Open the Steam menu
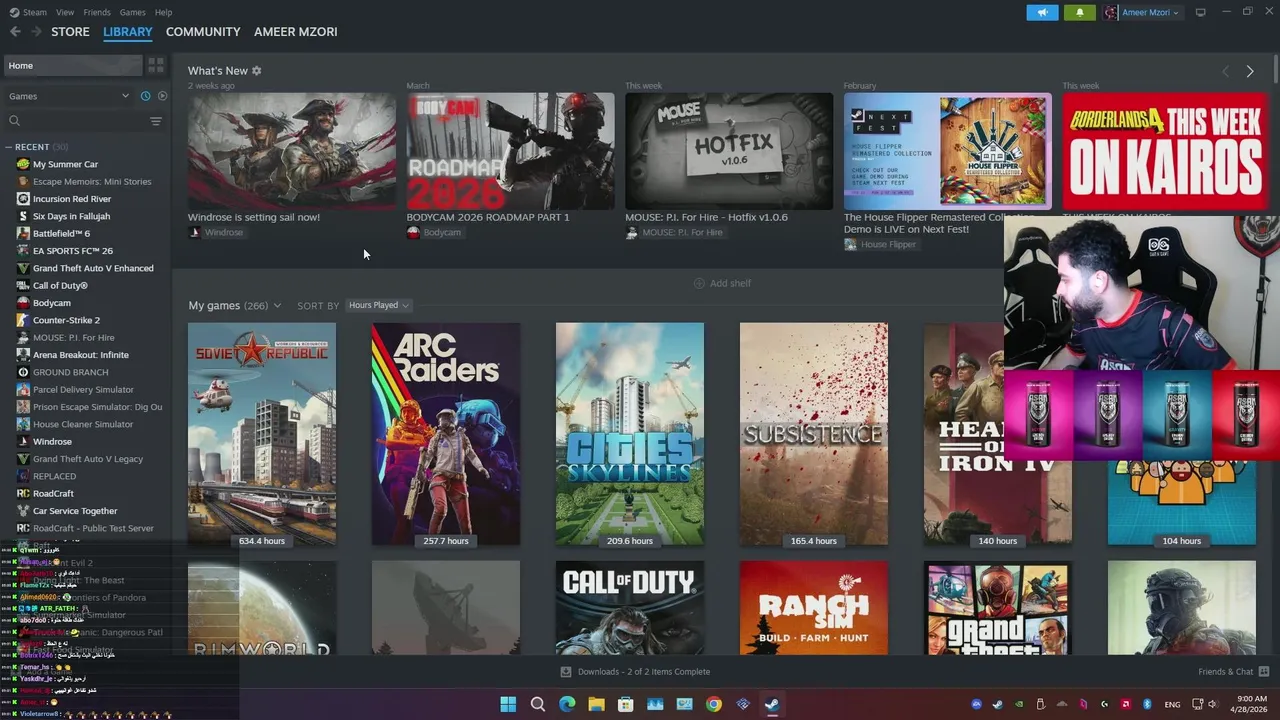 pyautogui.click(x=29, y=12)
